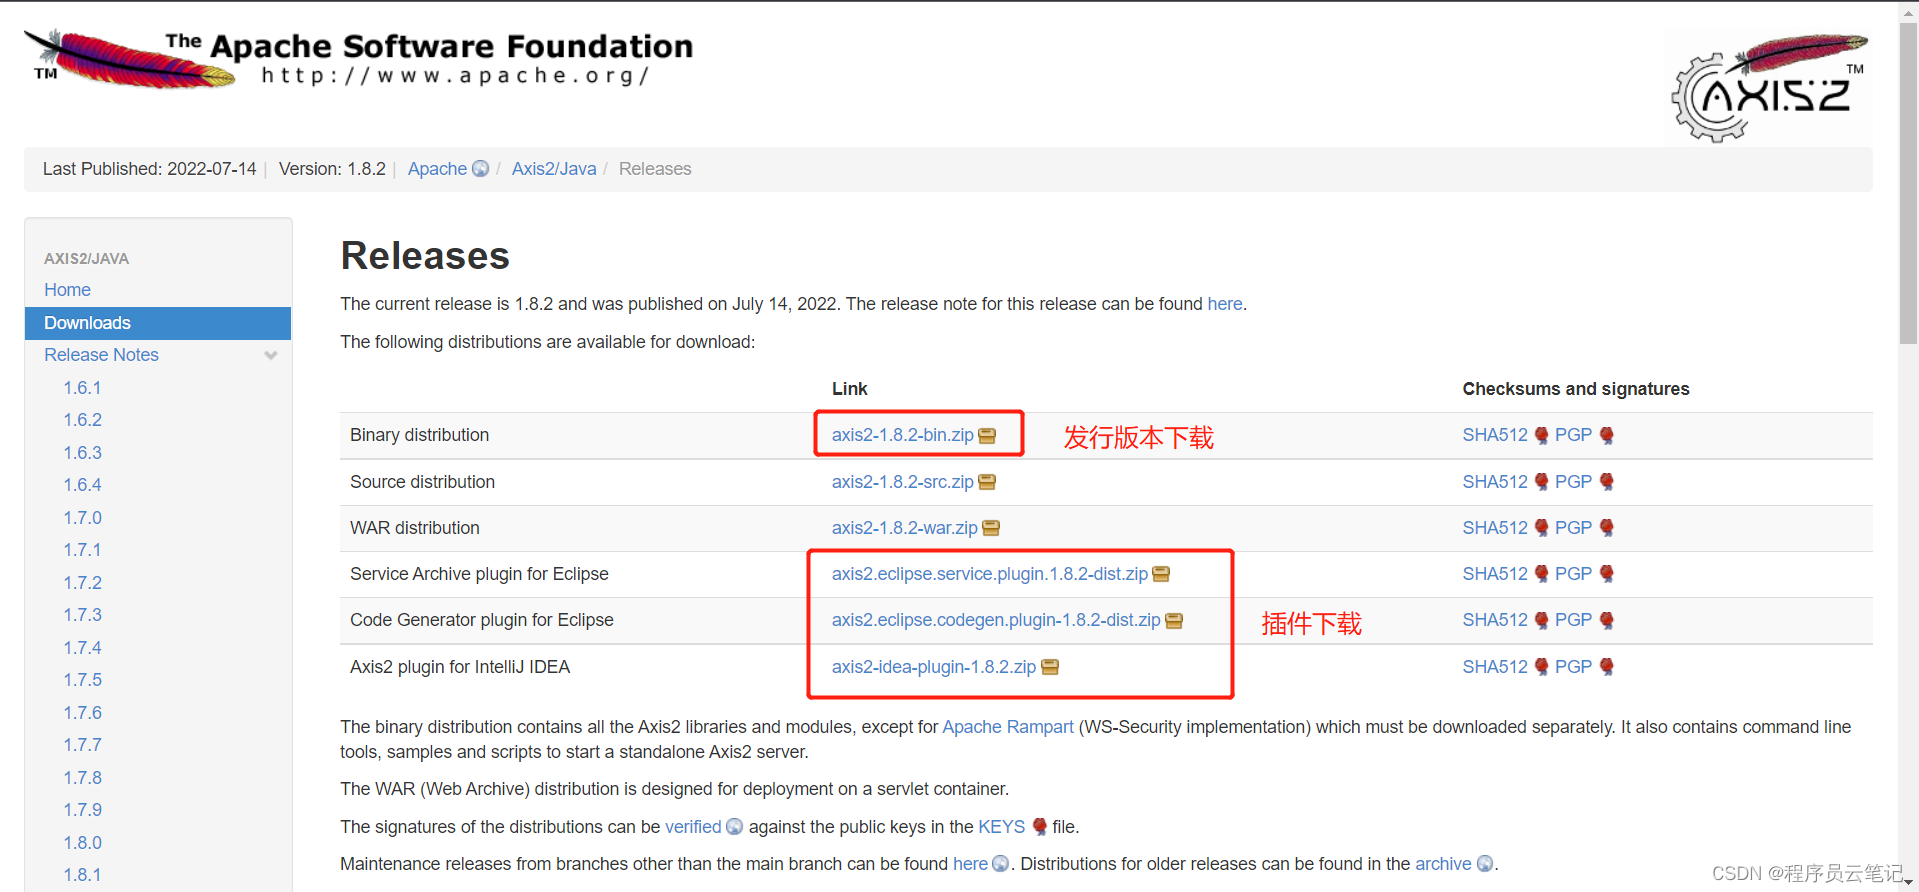The image size is (1919, 892).
Task: Select the Downloads sidebar item
Action: (x=158, y=323)
